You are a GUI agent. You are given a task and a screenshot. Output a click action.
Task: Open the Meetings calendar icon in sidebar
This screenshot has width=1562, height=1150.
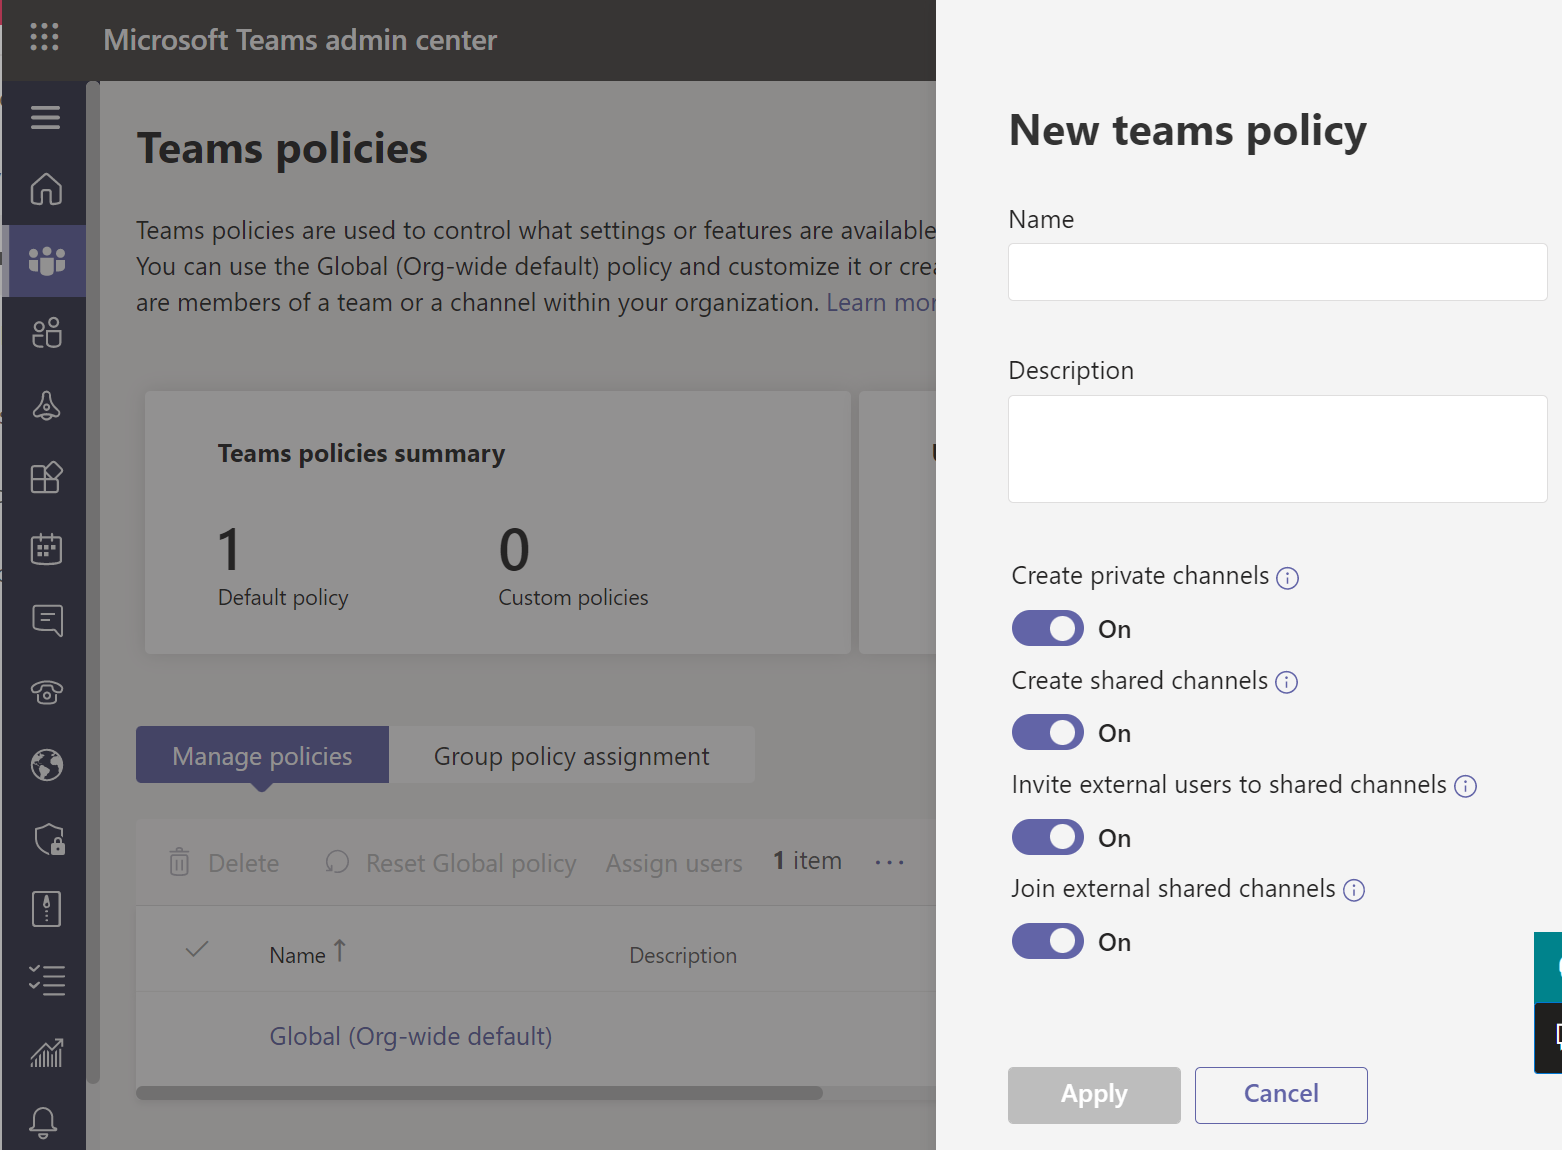click(47, 549)
